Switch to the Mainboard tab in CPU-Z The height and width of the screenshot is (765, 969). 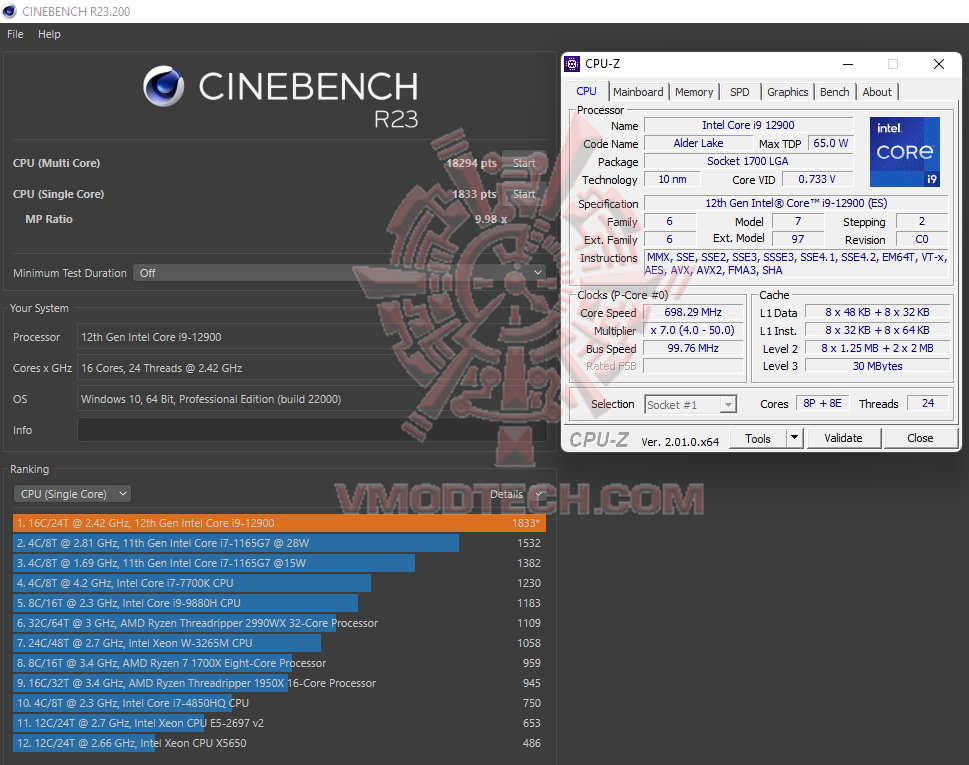click(x=638, y=92)
